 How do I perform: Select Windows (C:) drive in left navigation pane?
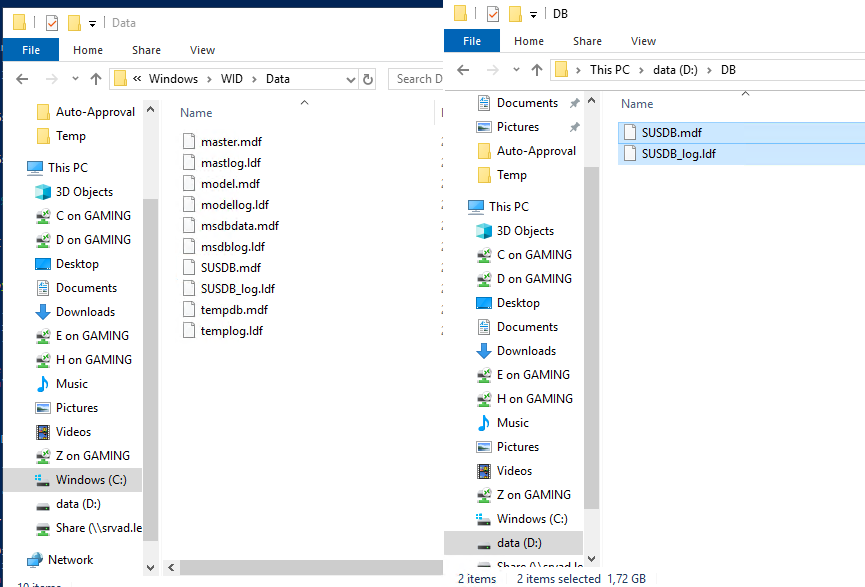[x=90, y=480]
